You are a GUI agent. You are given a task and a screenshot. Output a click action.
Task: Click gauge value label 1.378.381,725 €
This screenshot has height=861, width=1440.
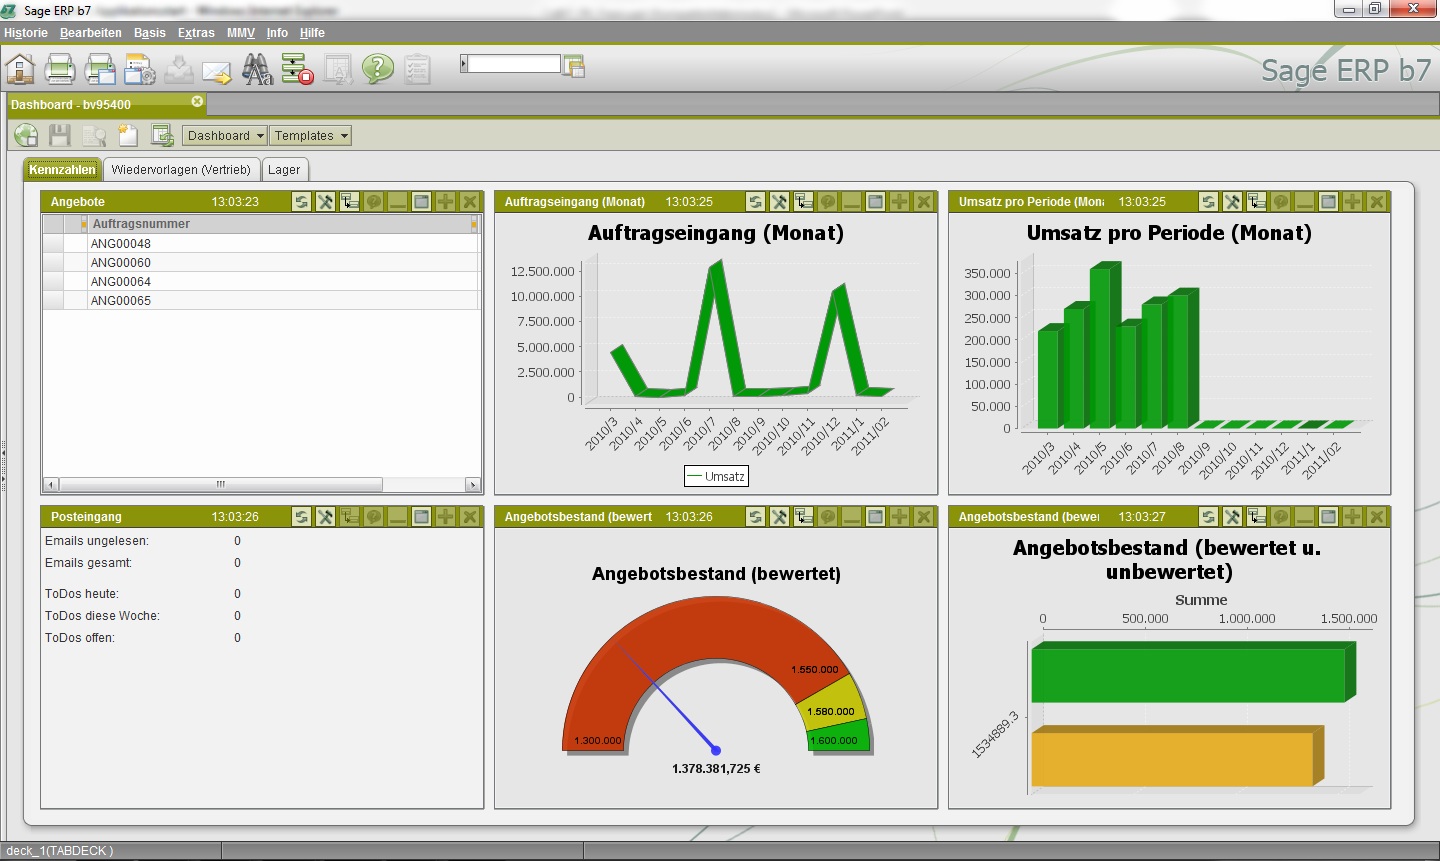pyautogui.click(x=716, y=769)
